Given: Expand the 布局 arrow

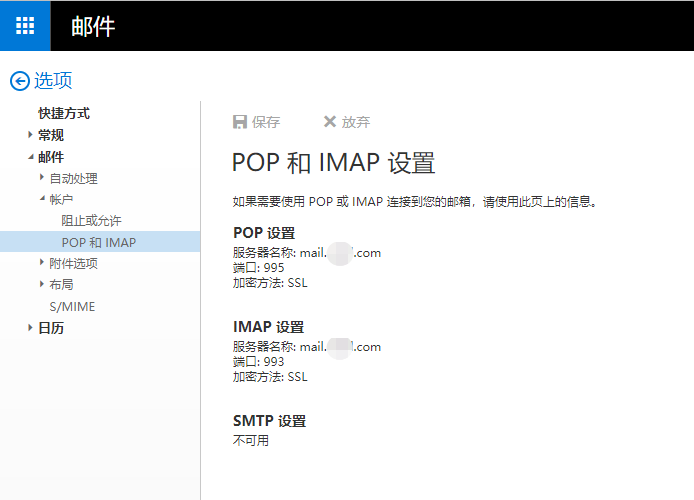Looking at the screenshot, I should 42,284.
